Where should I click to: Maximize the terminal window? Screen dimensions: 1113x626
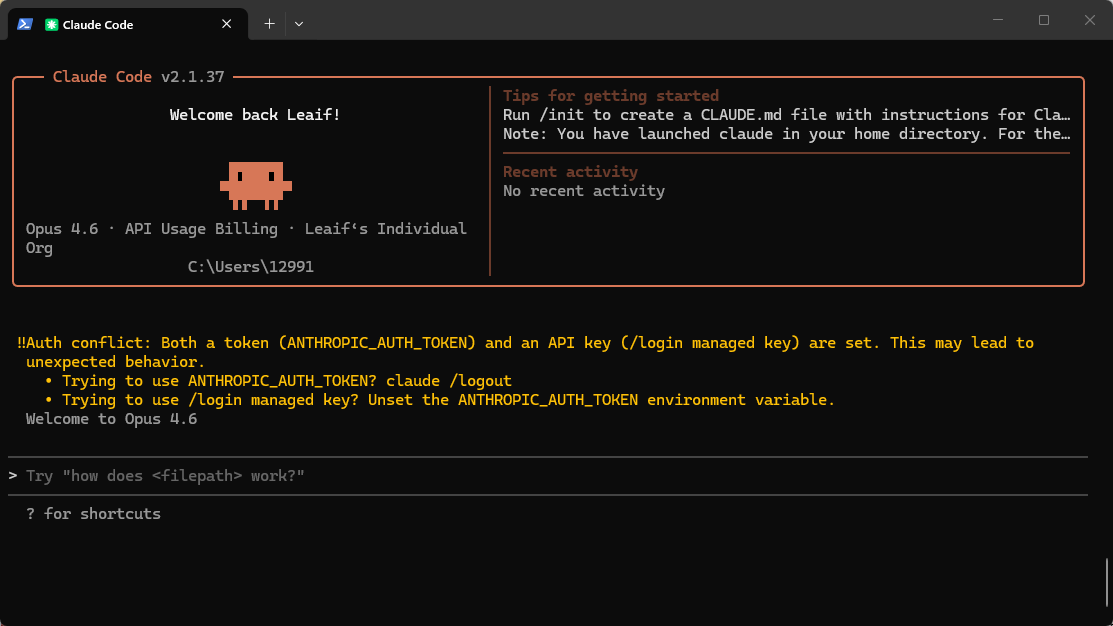[1044, 20]
